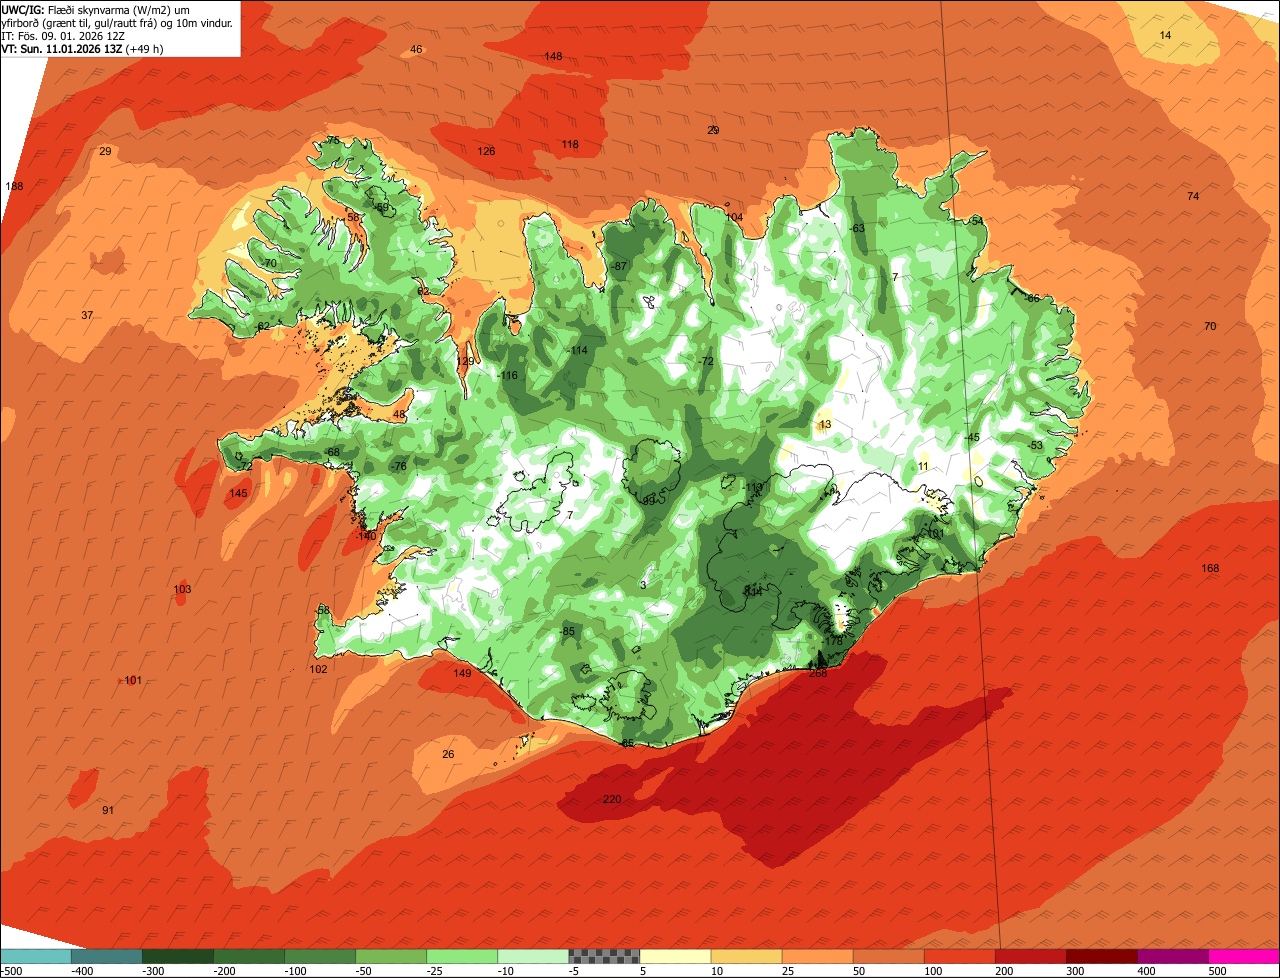Image resolution: width=1280 pixels, height=978 pixels.
Task: Click the coastal value 149
Action: 462,673
